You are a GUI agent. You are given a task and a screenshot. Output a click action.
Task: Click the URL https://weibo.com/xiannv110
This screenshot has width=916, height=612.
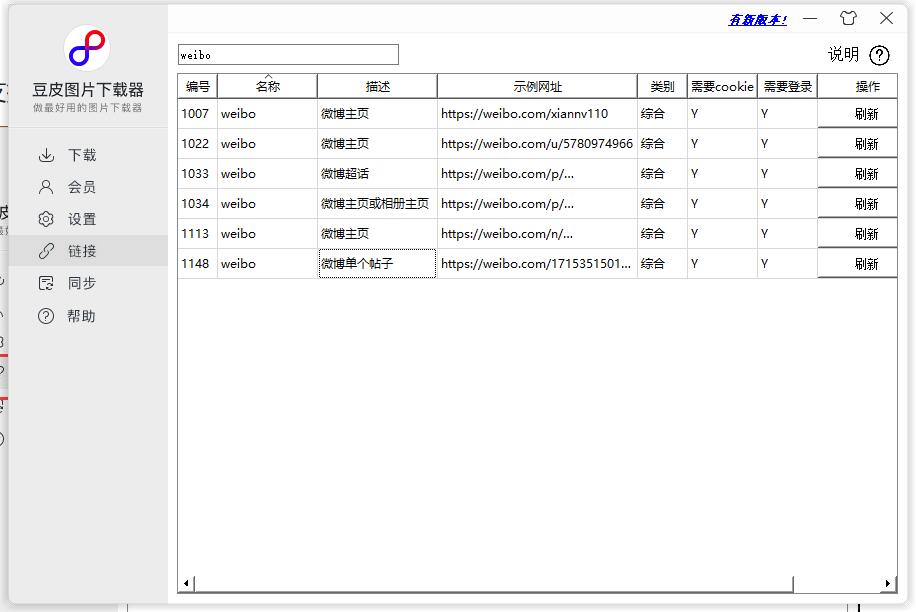524,114
